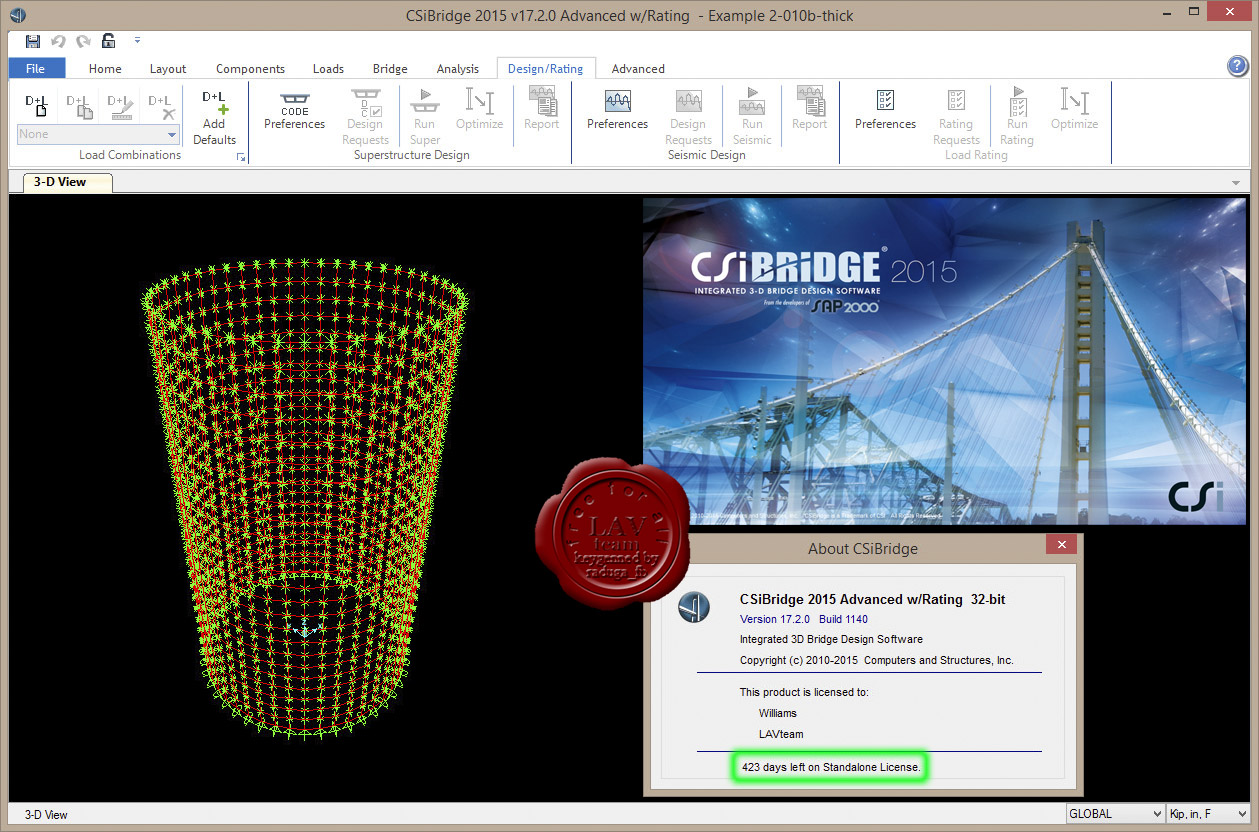Open Superstructure Design CODE Preferences
The width and height of the screenshot is (1259, 832).
(294, 110)
